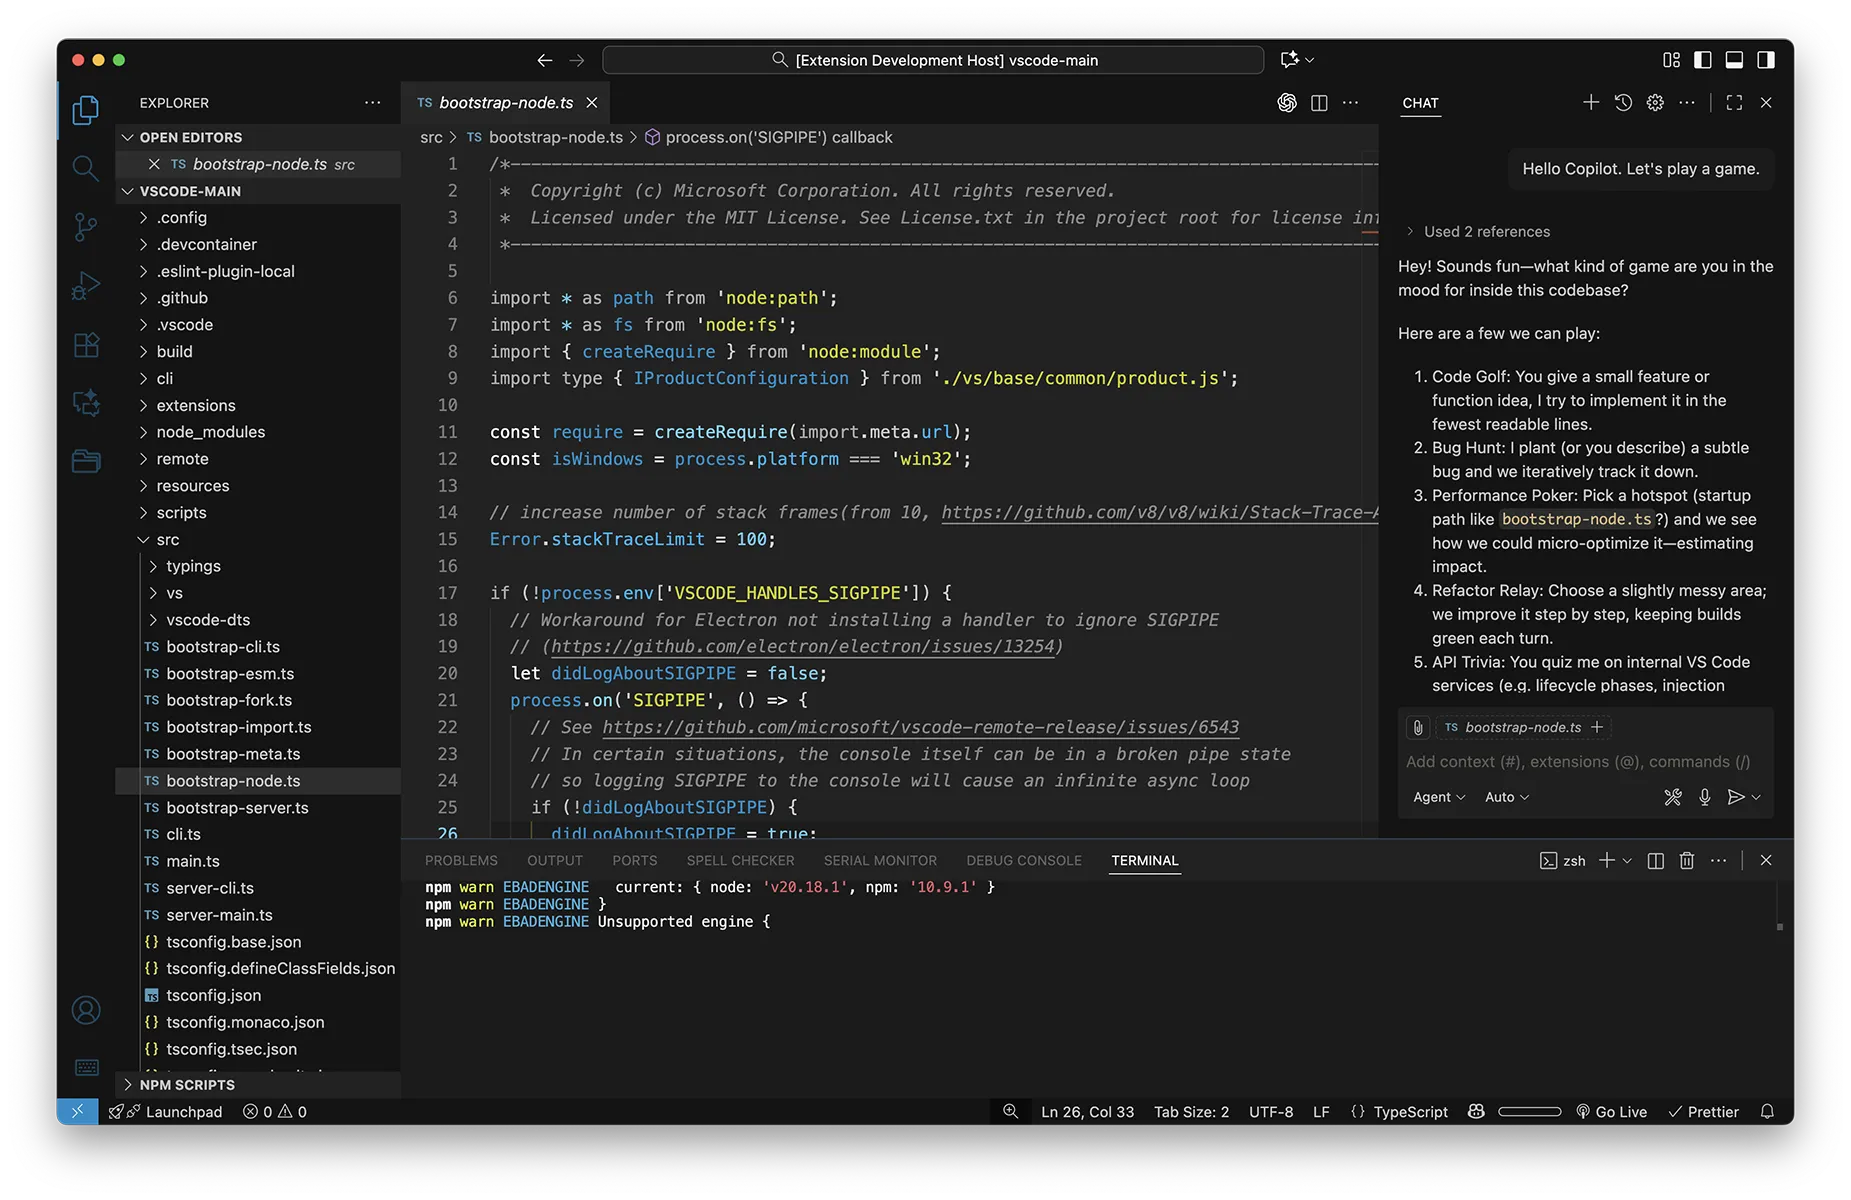Screen dimensions: 1851x1200
Task: Open a new terminal with the plus icon
Action: click(x=1605, y=860)
